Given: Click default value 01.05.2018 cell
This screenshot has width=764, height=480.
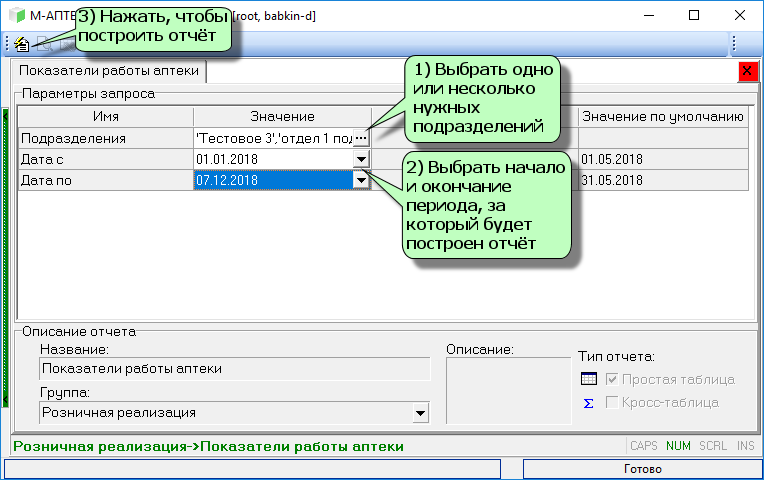Looking at the screenshot, I should (663, 159).
